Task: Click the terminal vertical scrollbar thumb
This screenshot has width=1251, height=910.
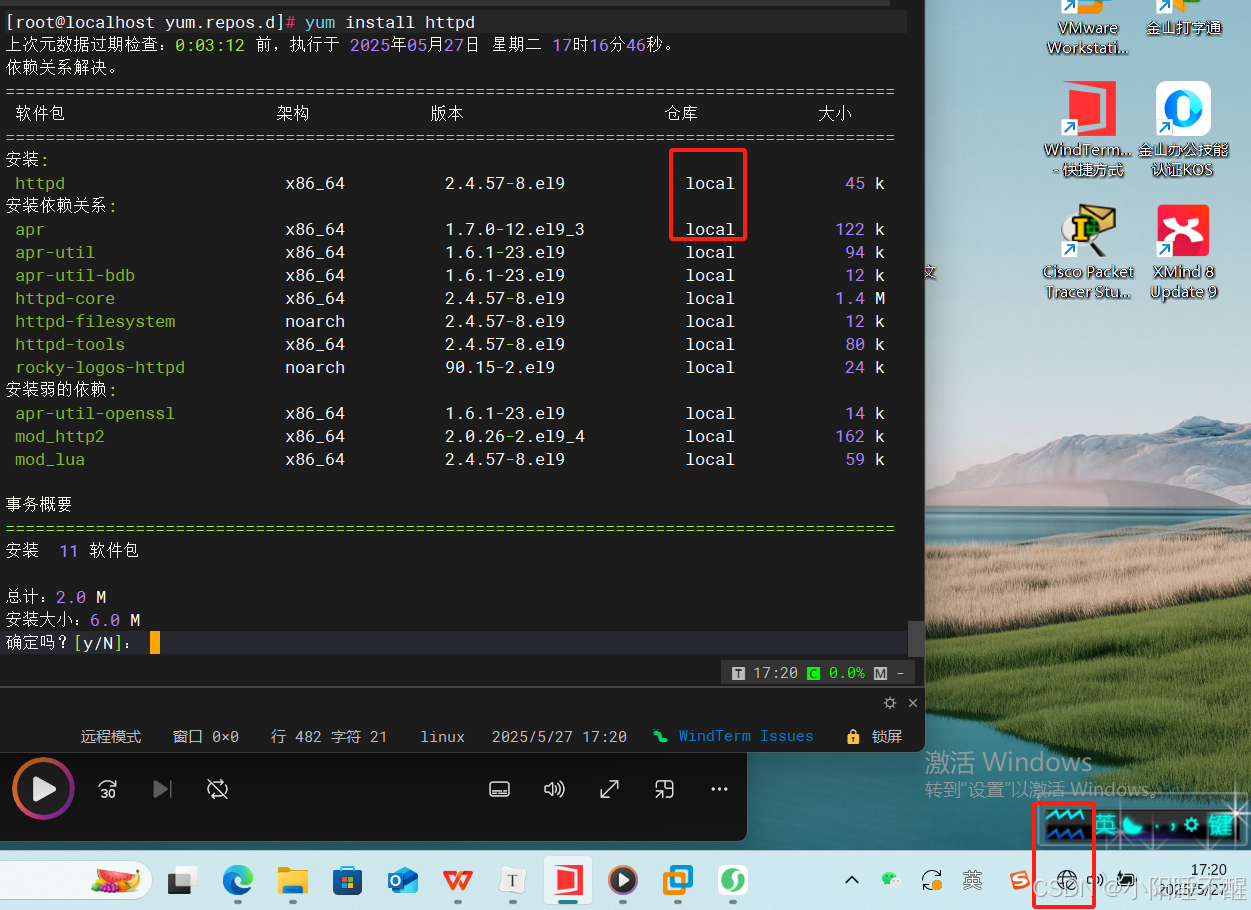Action: pos(915,638)
